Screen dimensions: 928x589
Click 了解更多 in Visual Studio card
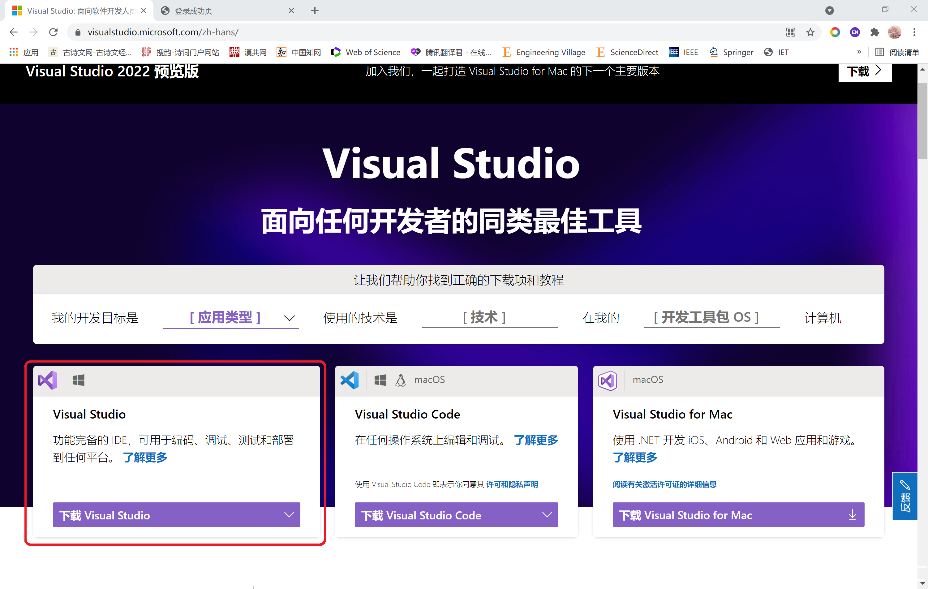pos(145,458)
